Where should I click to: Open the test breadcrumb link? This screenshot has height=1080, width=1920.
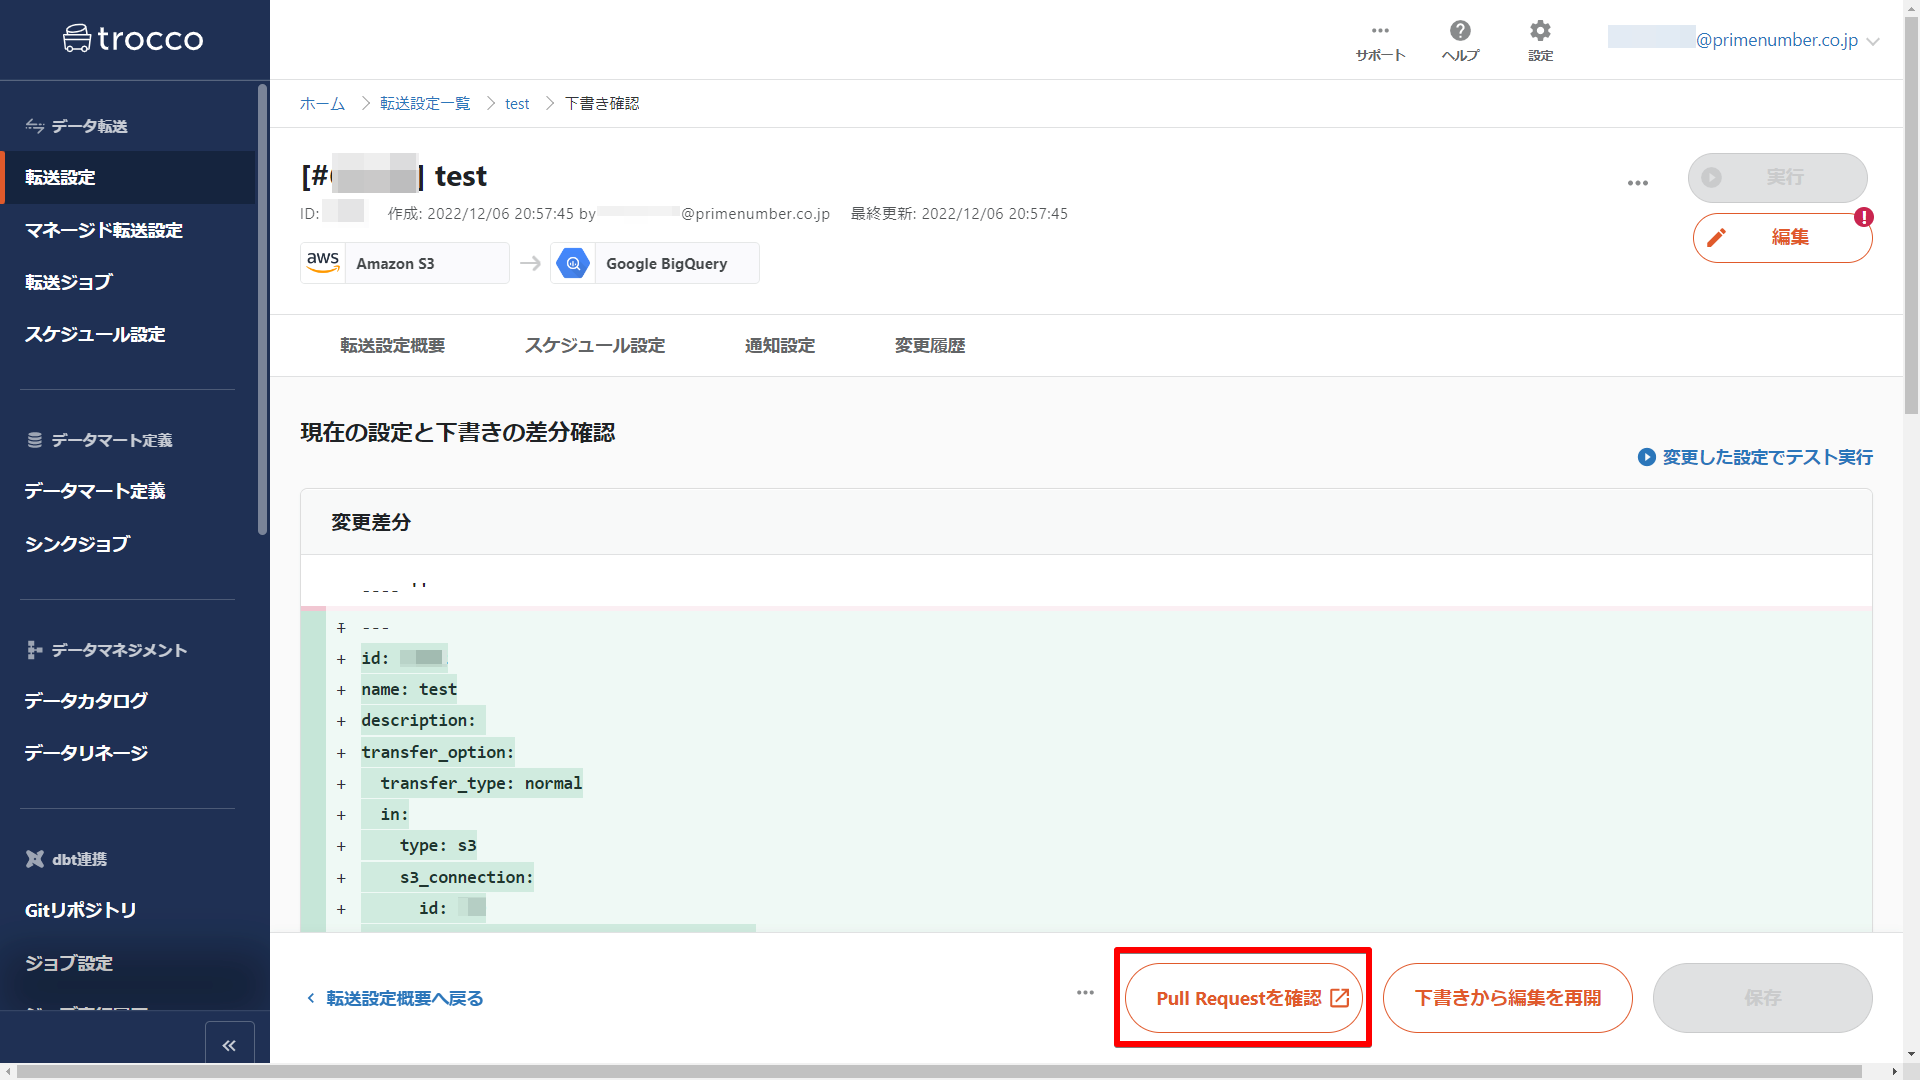coord(517,104)
